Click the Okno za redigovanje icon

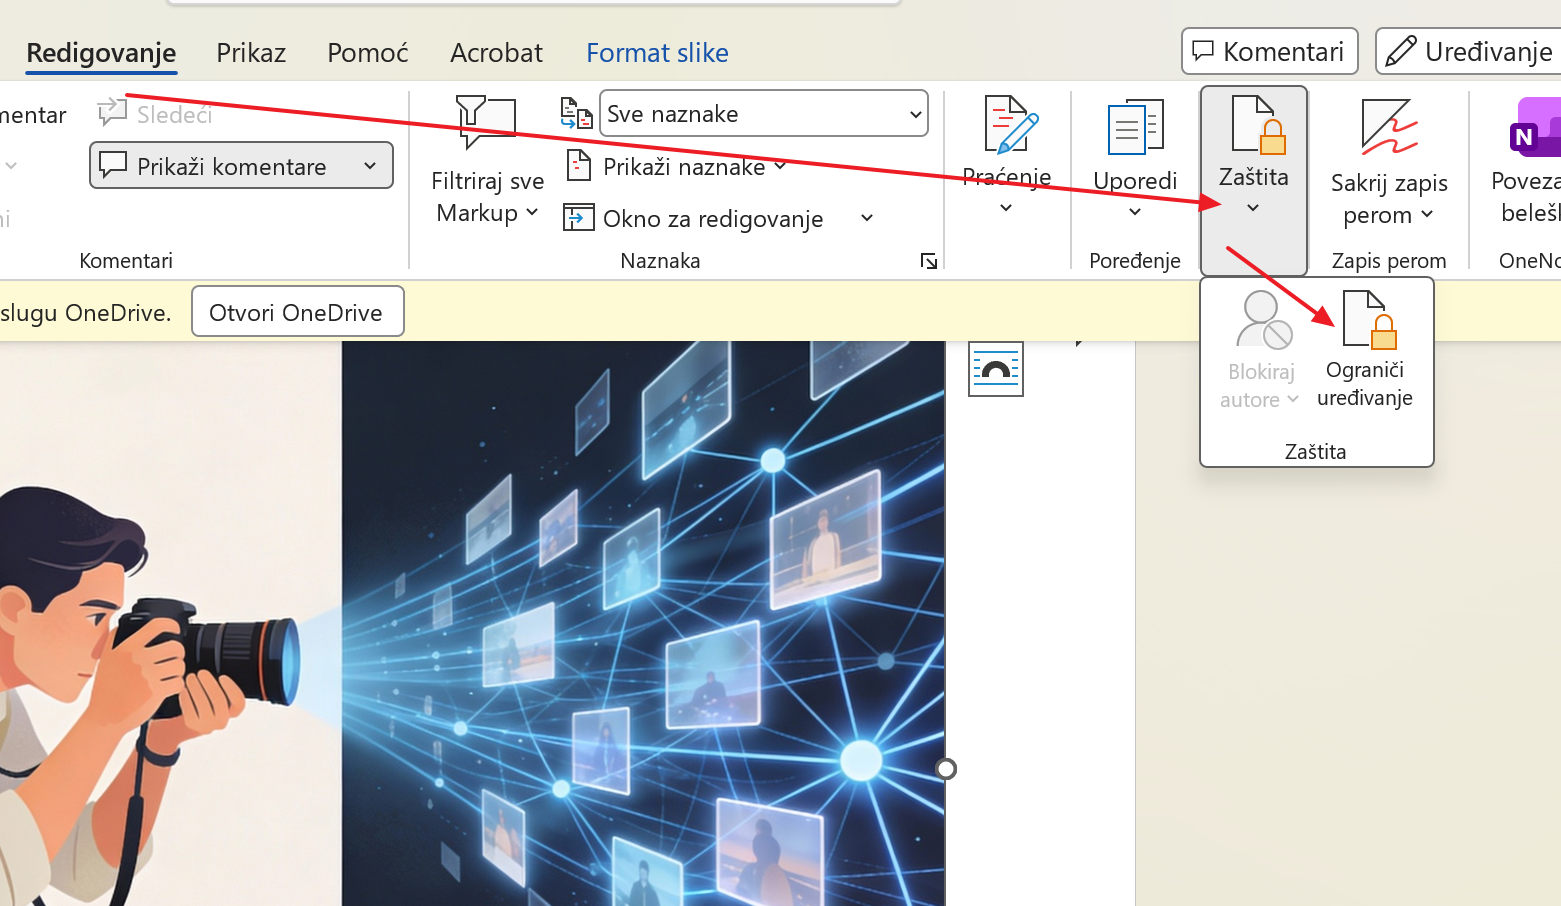pos(579,218)
